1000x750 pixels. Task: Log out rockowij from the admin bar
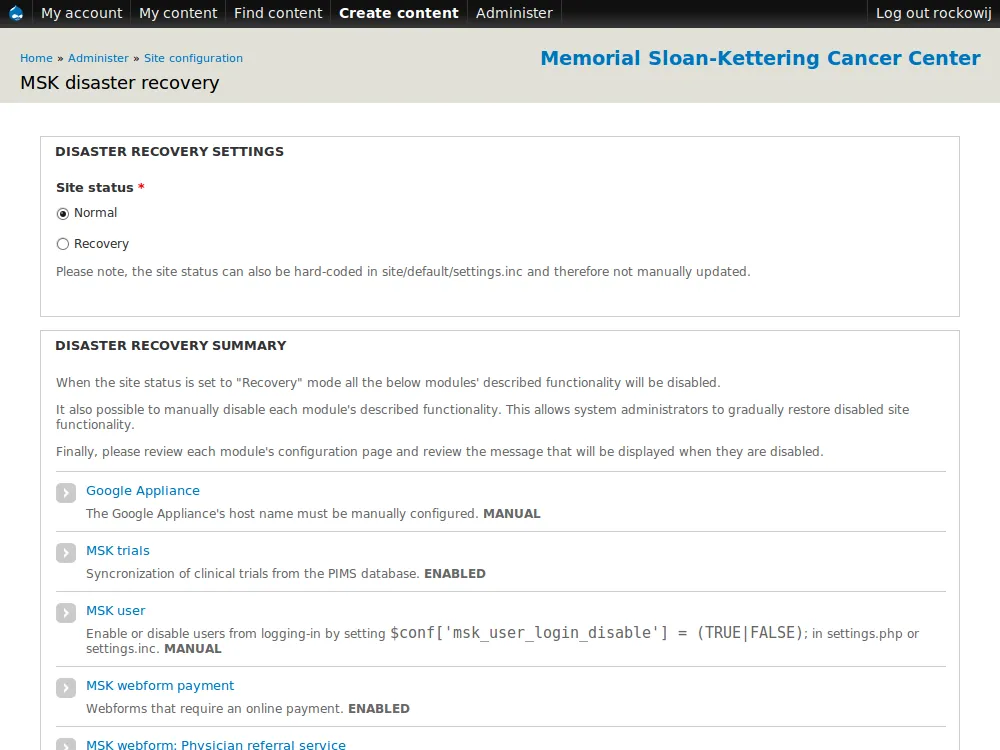[933, 13]
